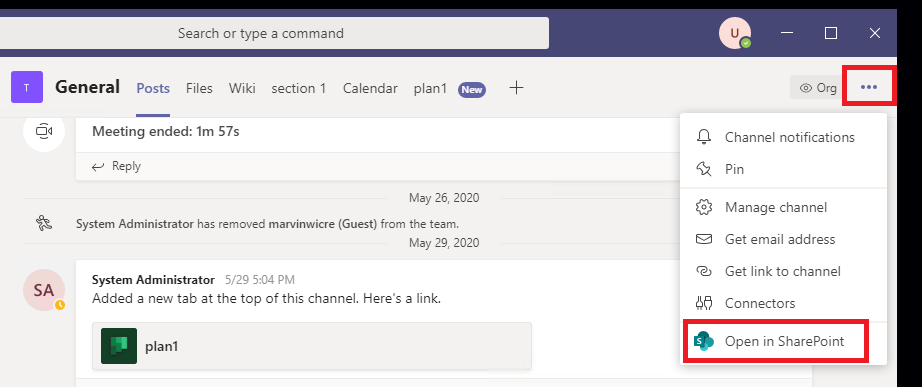Open the plan1 tab
The width and height of the screenshot is (922, 387).
[430, 88]
